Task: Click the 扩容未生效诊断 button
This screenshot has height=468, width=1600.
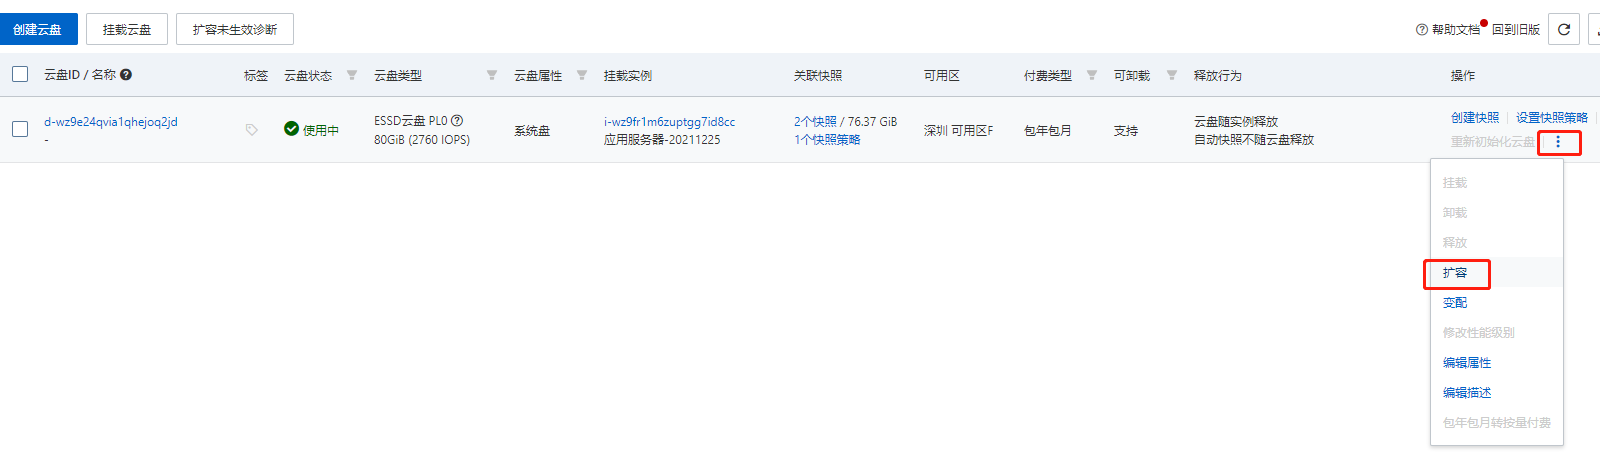Action: coord(235,30)
